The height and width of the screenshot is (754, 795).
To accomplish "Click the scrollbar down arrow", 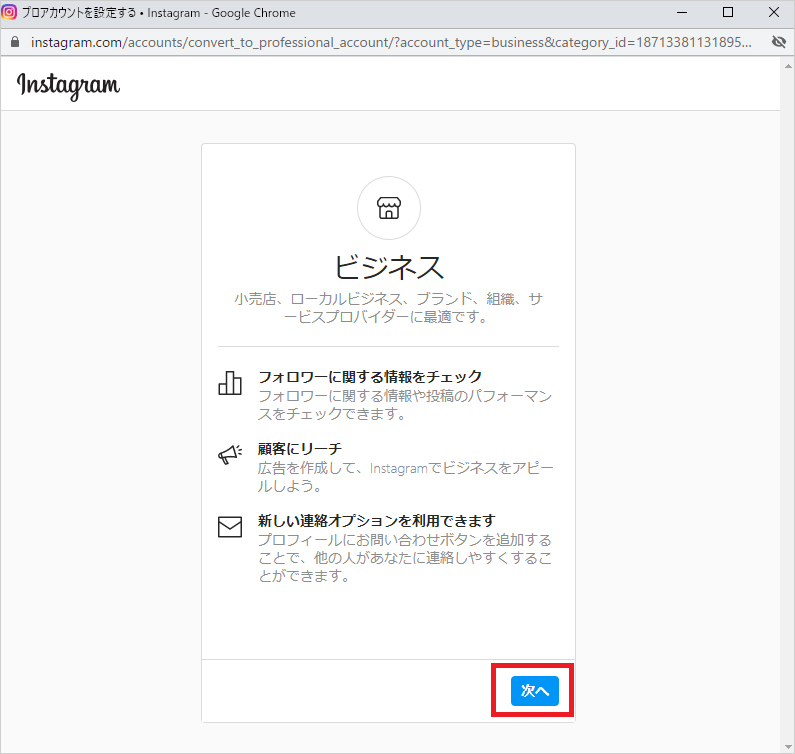I will [x=788, y=746].
